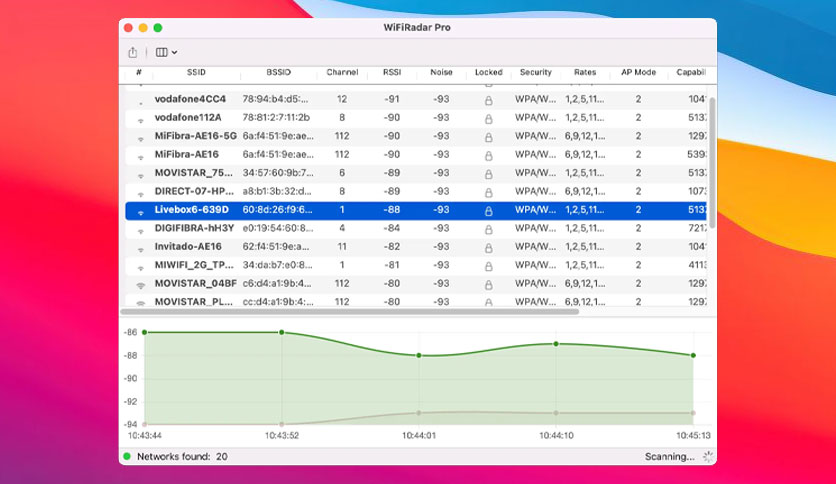
Task: Sort by Locked column header
Action: coord(488,72)
